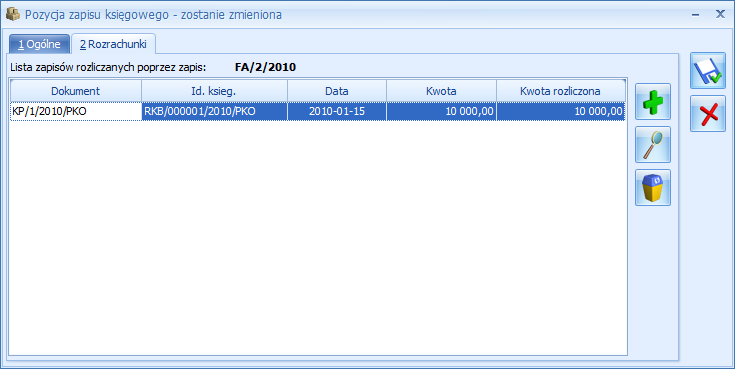Image resolution: width=735 pixels, height=369 pixels.
Task: Sort by Kwota rozliczona column header
Action: pos(561,91)
